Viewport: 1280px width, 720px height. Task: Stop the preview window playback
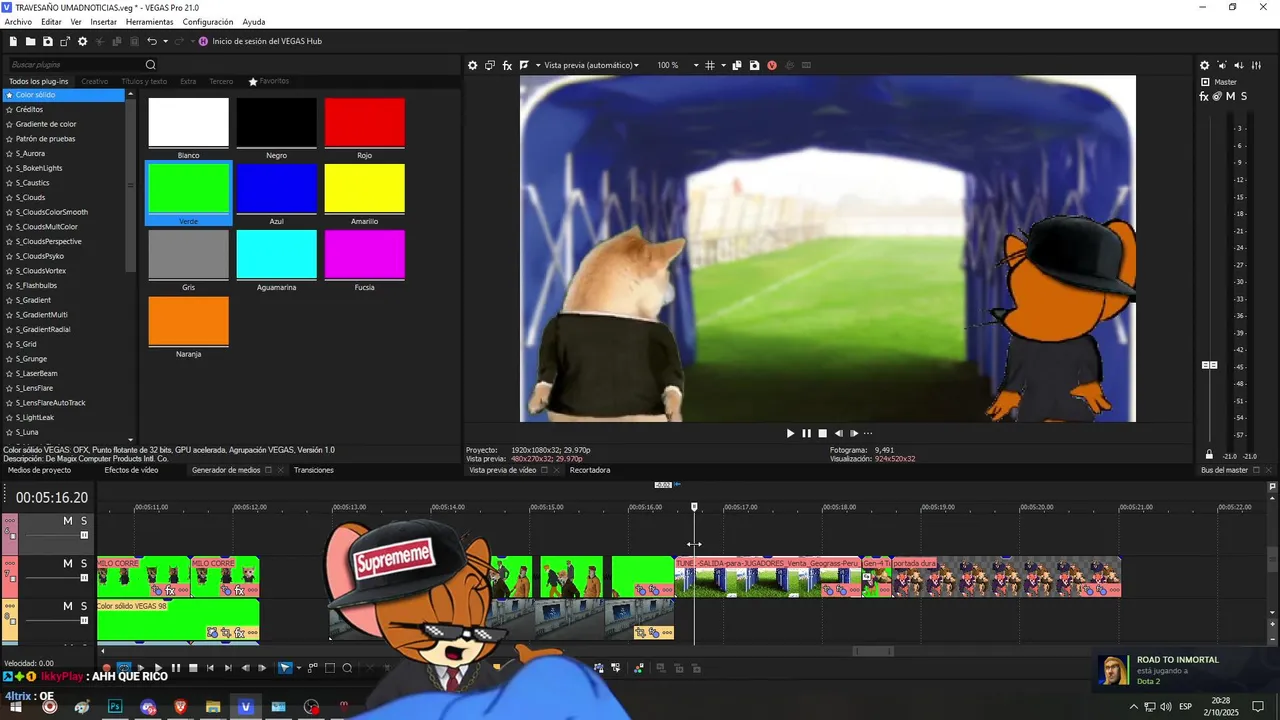(822, 433)
